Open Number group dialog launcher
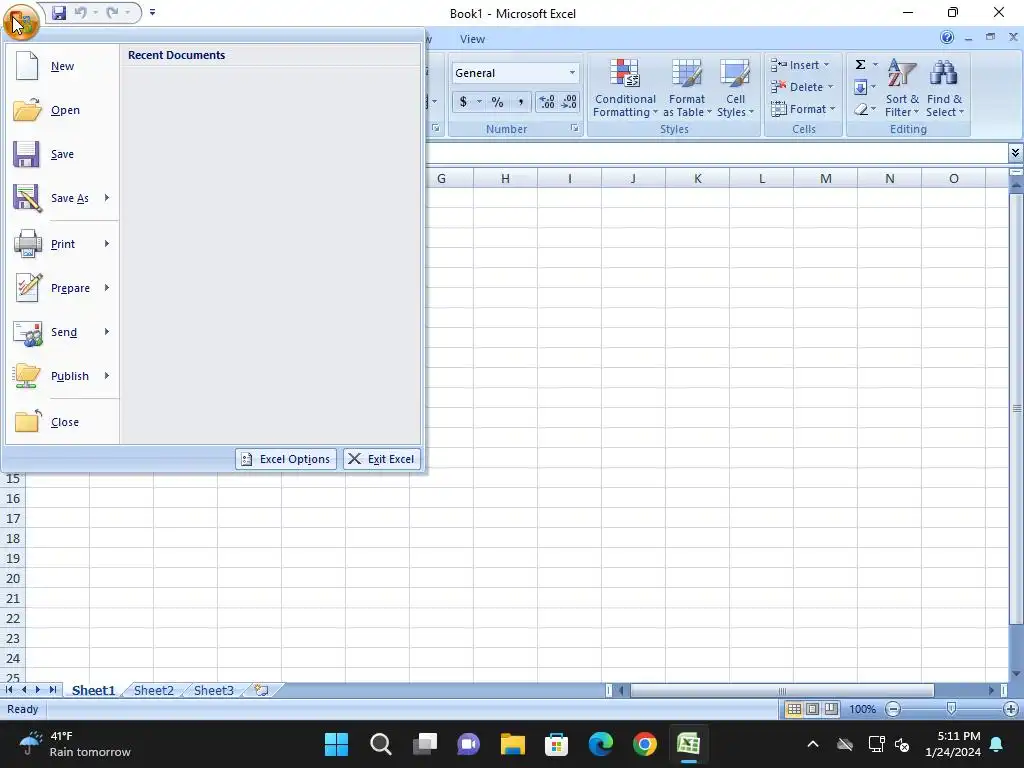Viewport: 1024px width, 768px height. click(x=575, y=129)
